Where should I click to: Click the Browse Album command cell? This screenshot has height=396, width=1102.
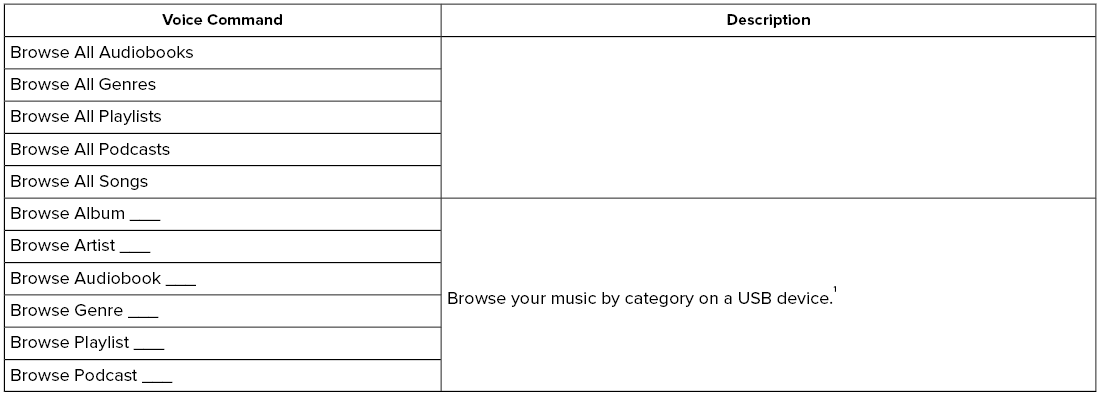click(x=222, y=214)
